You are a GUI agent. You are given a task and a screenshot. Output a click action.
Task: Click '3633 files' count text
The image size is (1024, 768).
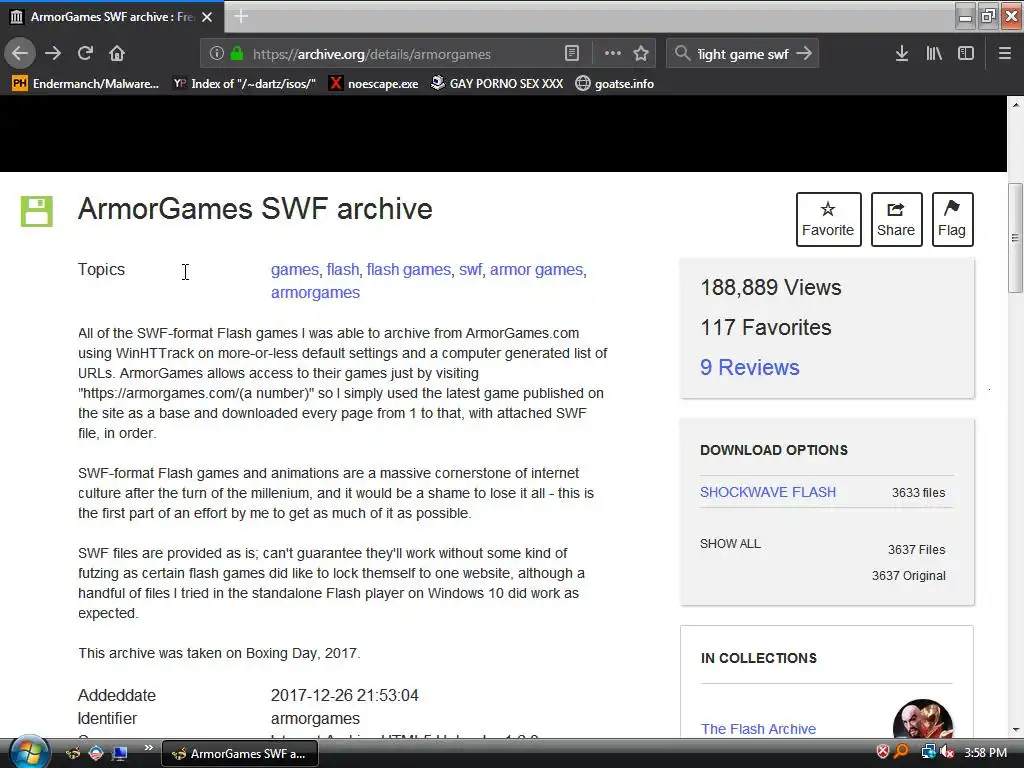(x=918, y=493)
